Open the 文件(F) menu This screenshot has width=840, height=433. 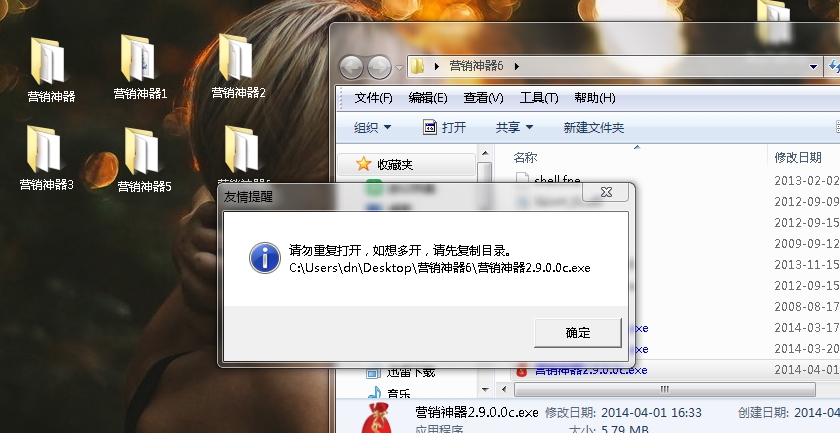(x=373, y=98)
